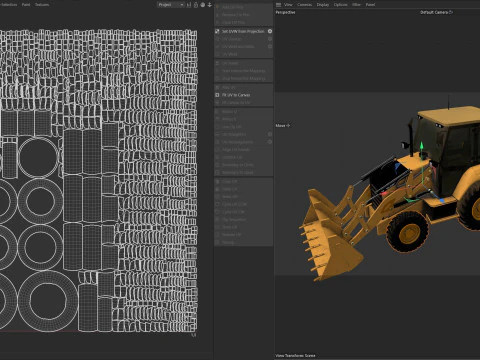Click the UV Straighten command icon
480x360 pixels.
[218, 134]
